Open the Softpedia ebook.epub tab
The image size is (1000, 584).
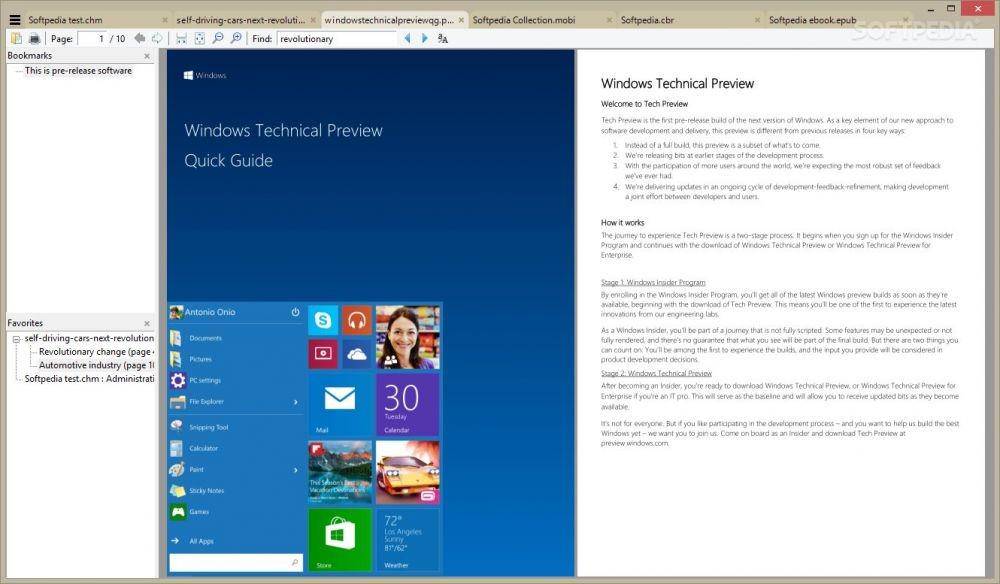click(x=812, y=20)
